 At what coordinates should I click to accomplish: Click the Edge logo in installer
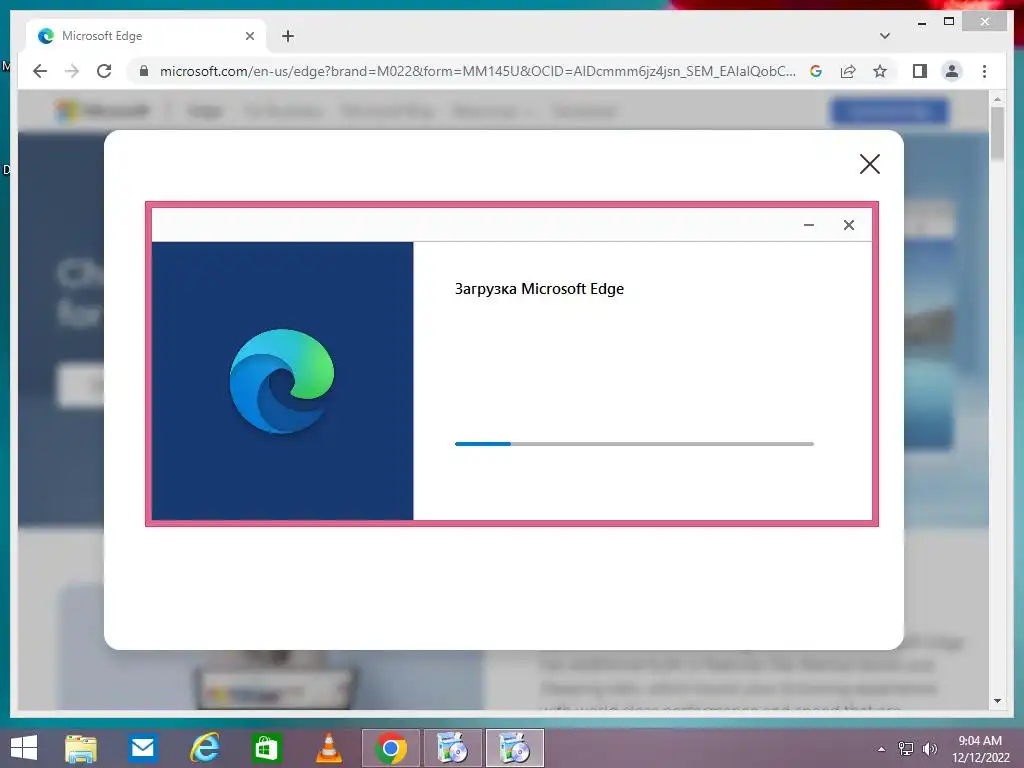coord(281,381)
